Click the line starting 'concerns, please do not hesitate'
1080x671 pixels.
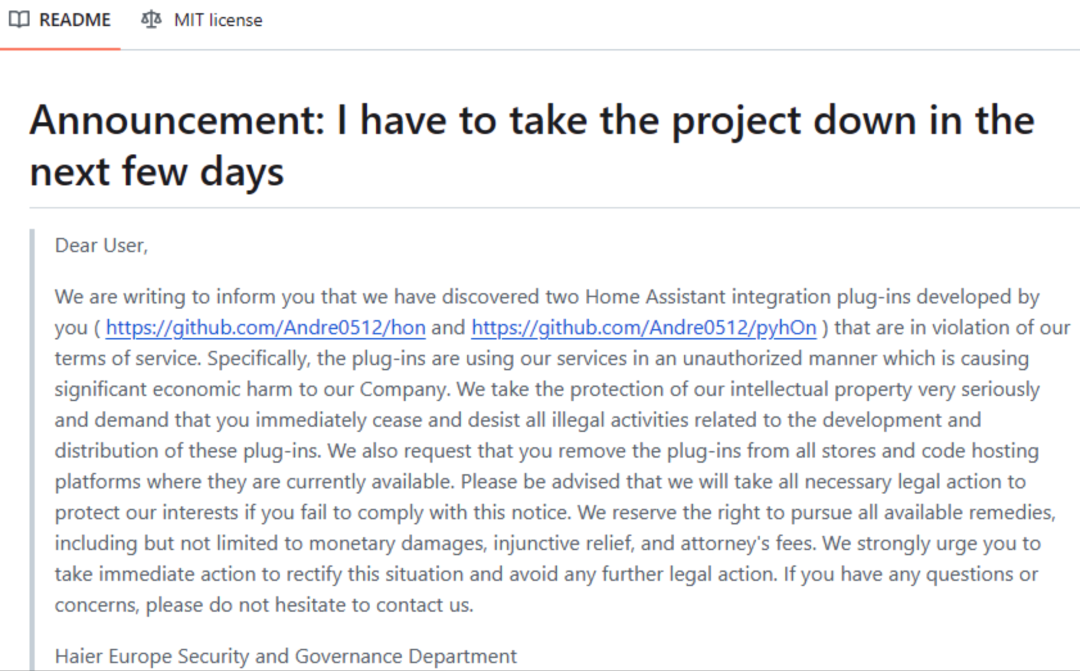click(x=264, y=605)
